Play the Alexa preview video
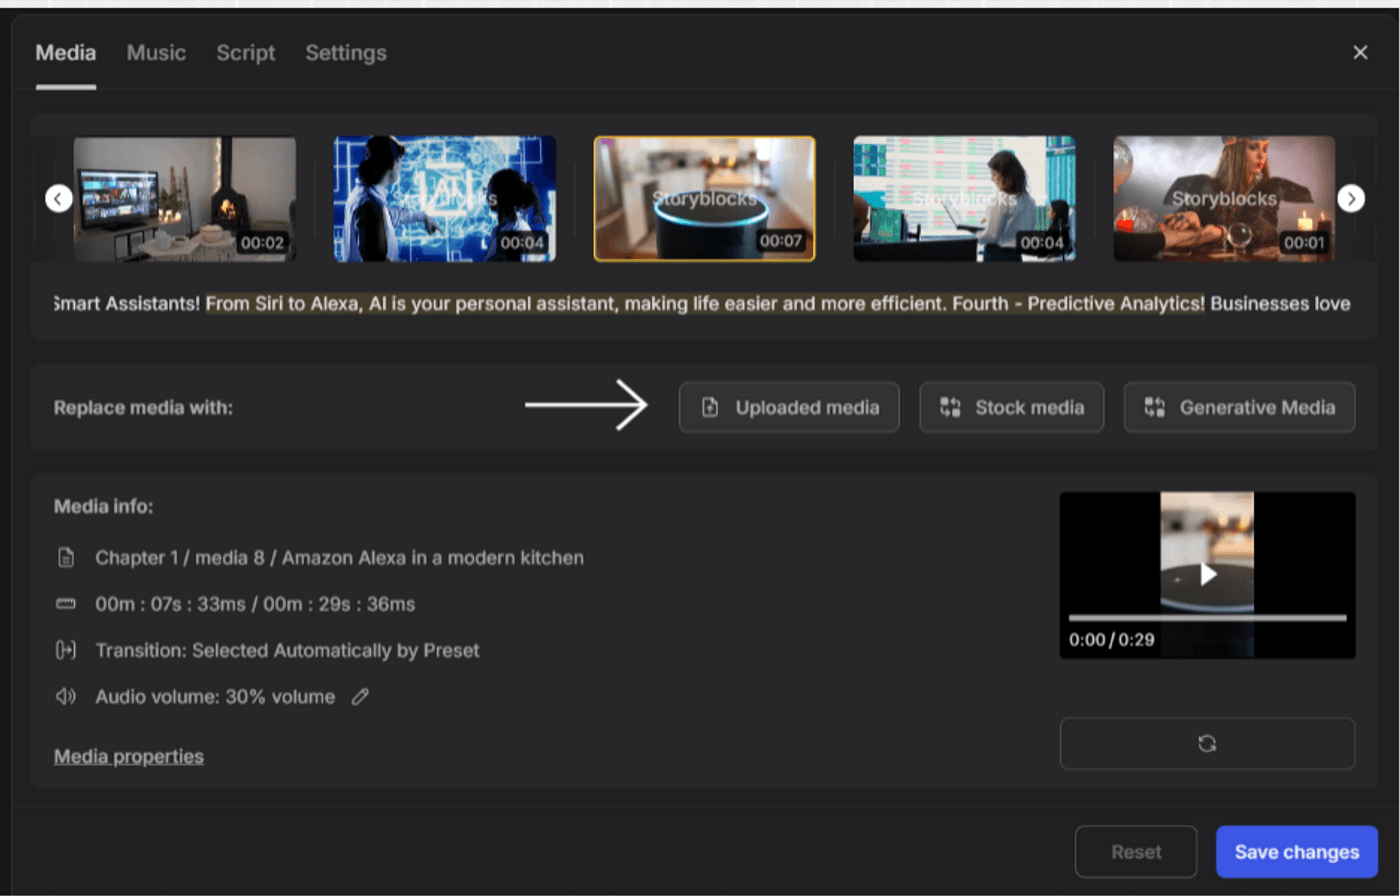This screenshot has width=1400, height=896. [x=1207, y=574]
